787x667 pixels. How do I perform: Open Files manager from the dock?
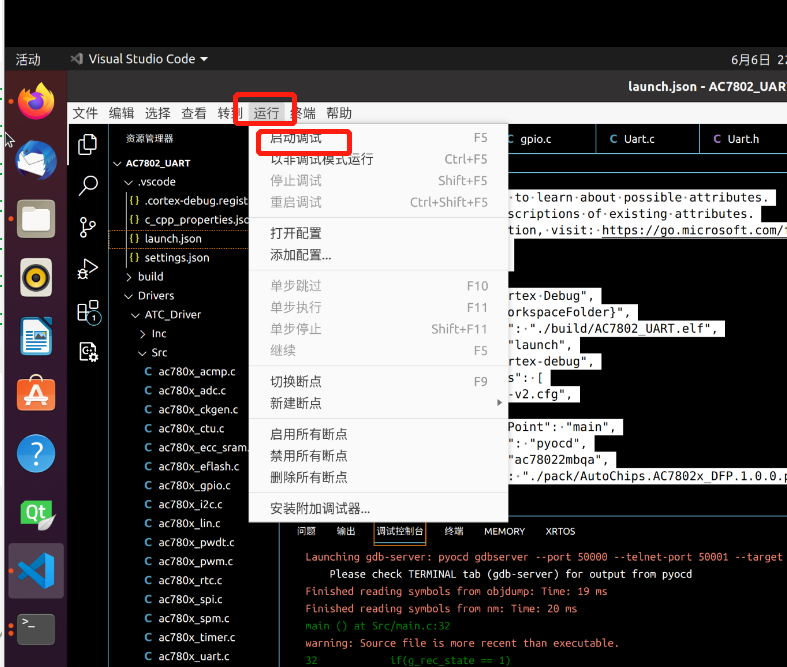click(36, 219)
